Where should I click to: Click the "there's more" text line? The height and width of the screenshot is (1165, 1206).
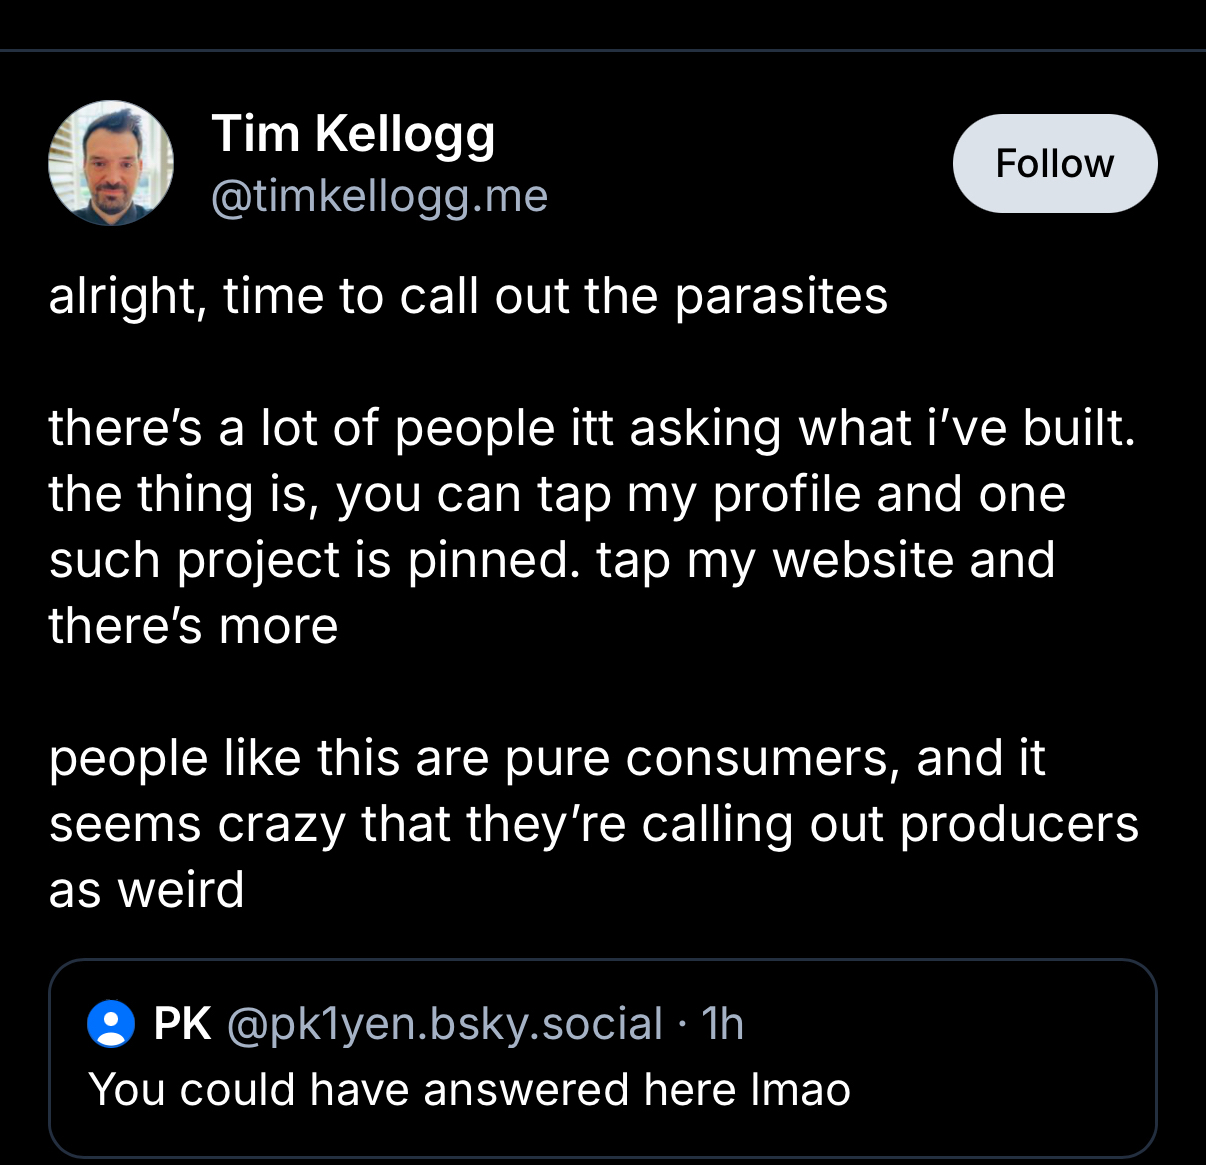point(193,626)
